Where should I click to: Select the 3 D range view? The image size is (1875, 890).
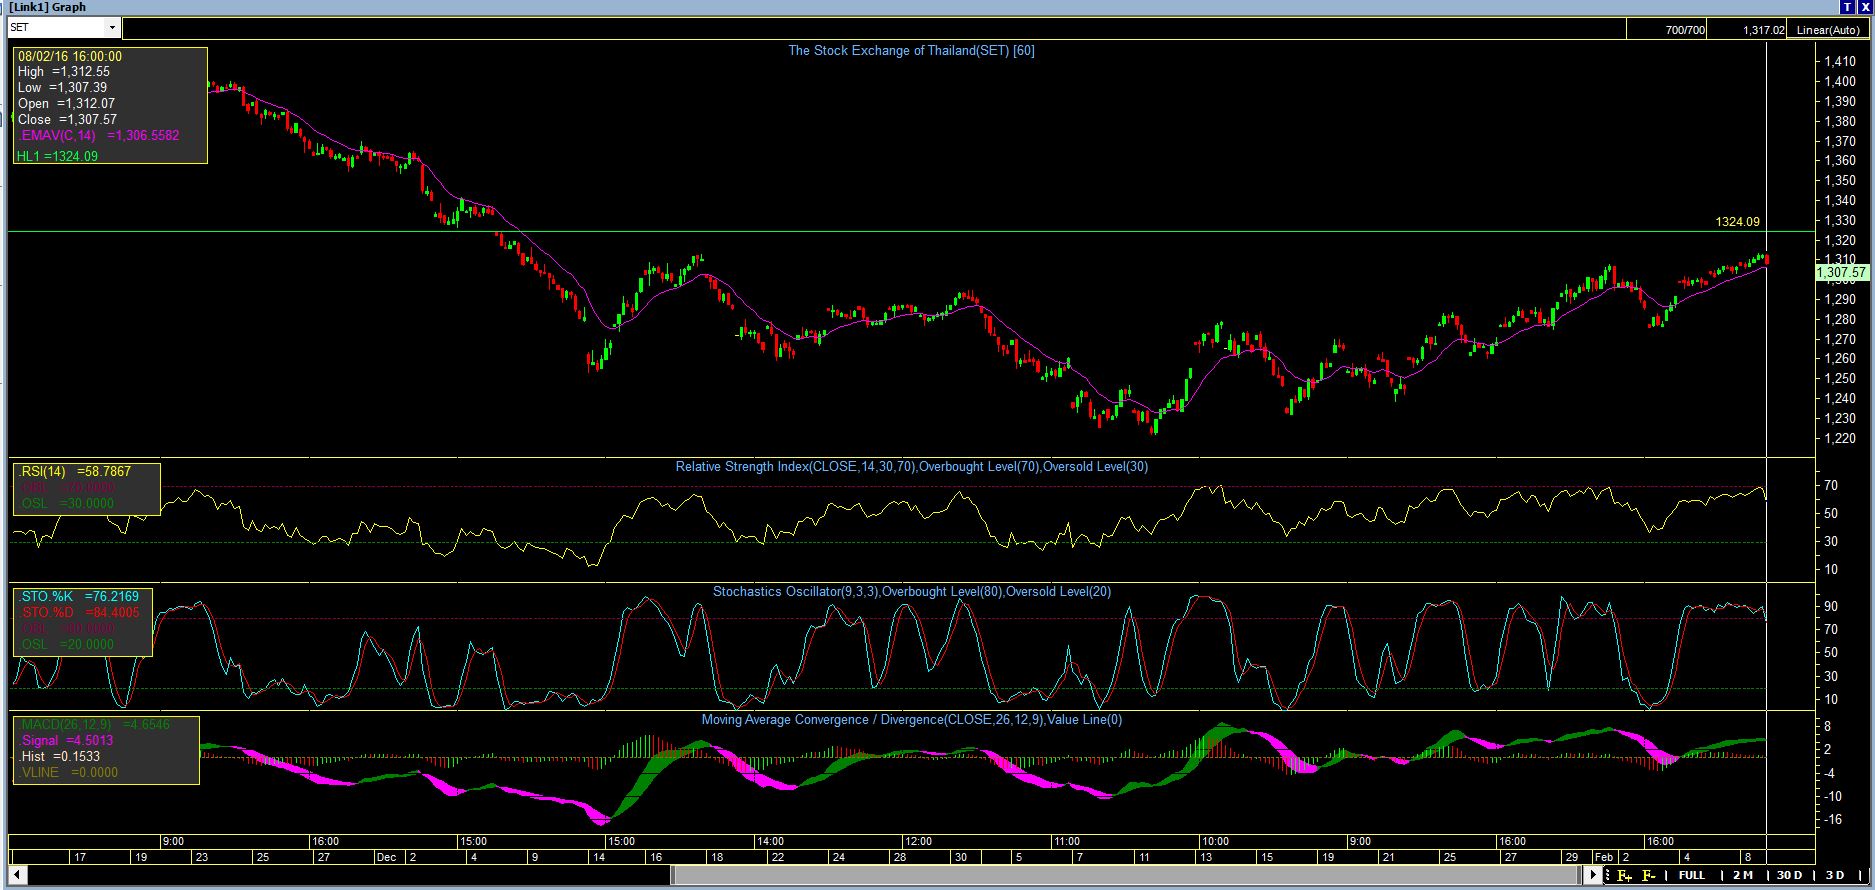coord(1835,876)
